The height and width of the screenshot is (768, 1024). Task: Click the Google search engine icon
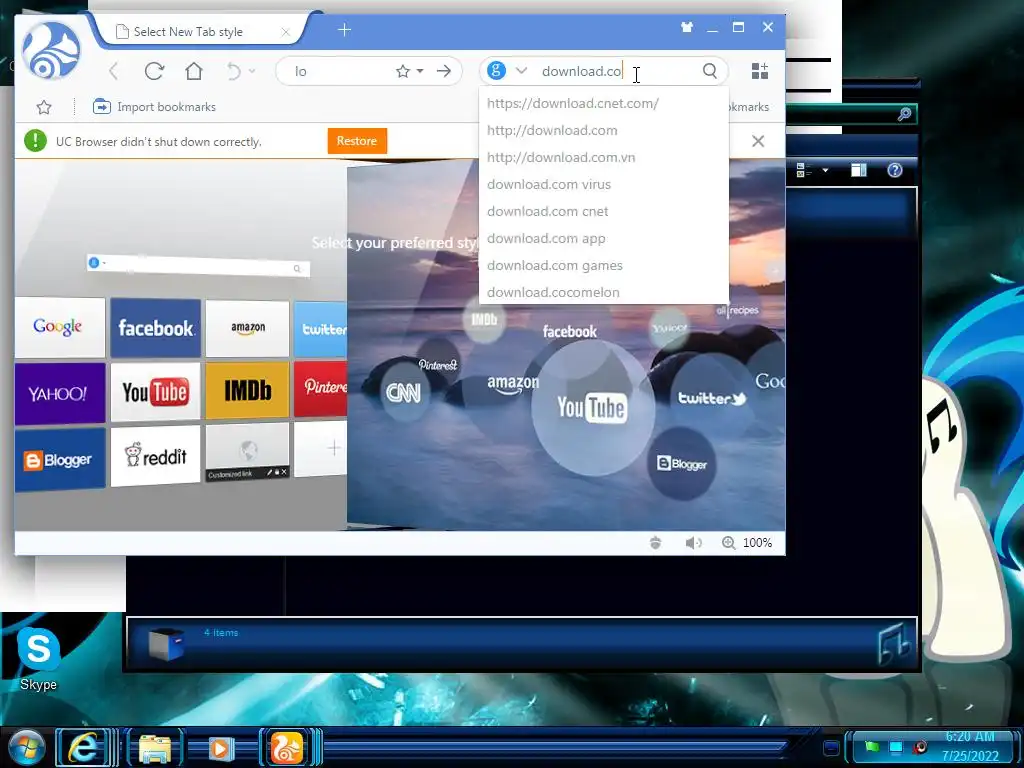coord(496,71)
